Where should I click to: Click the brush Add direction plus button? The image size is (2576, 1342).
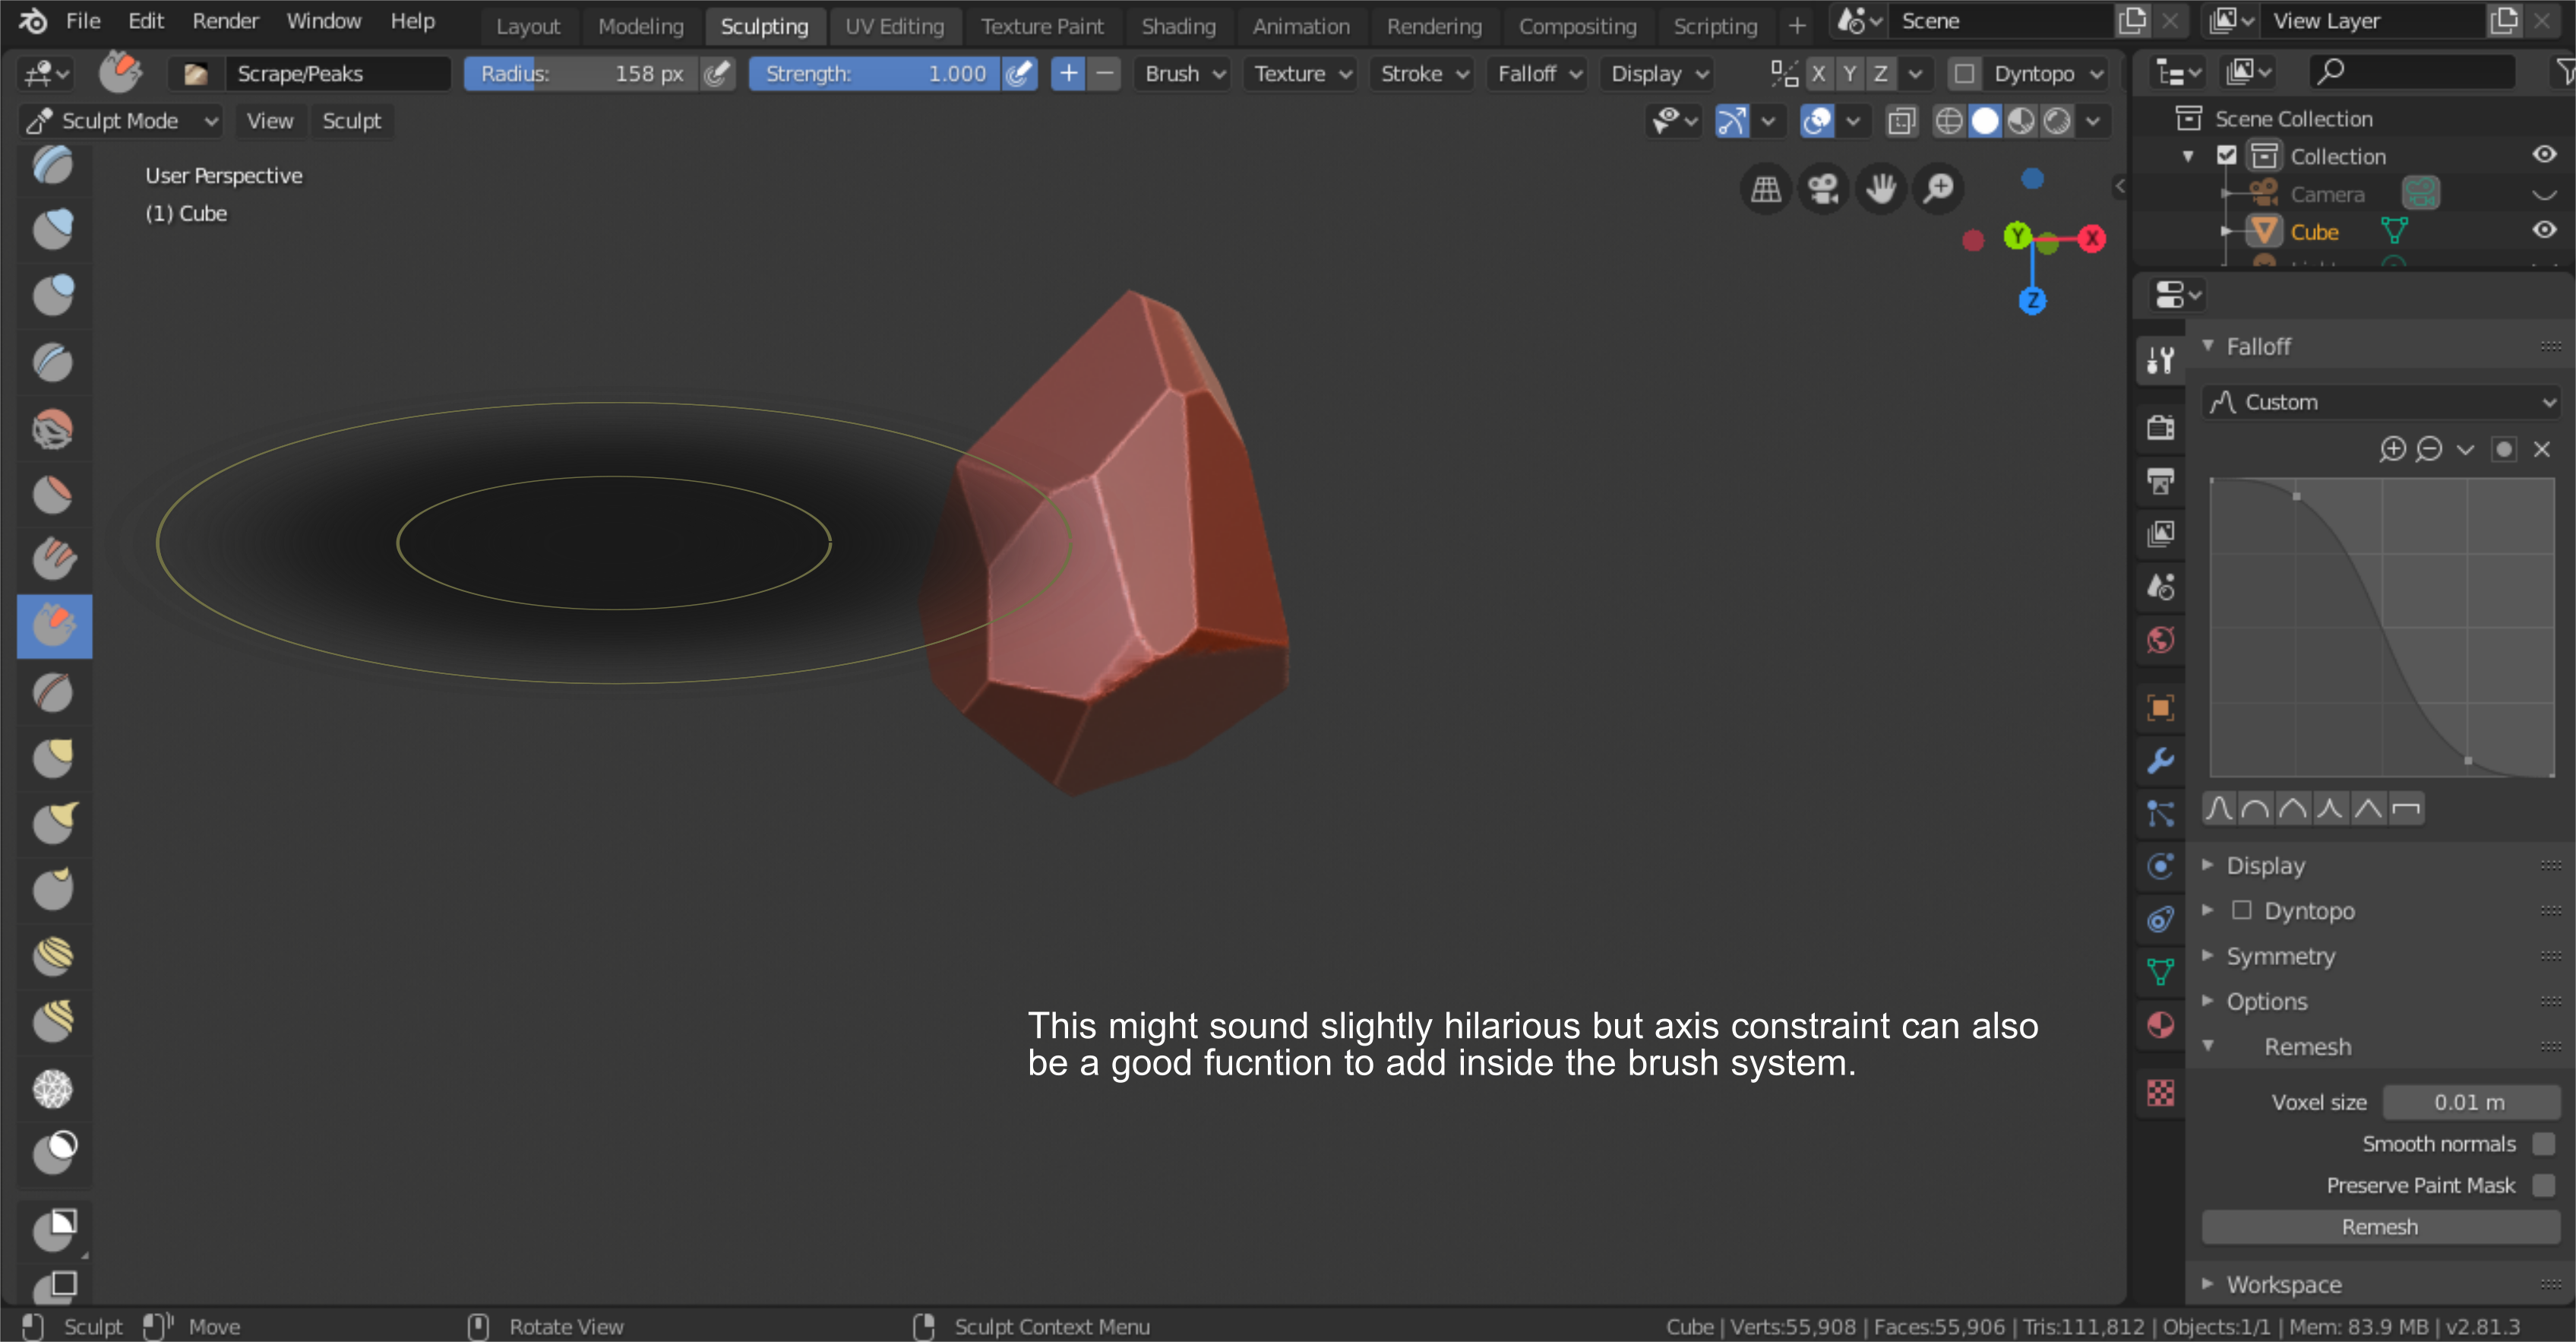[1068, 74]
